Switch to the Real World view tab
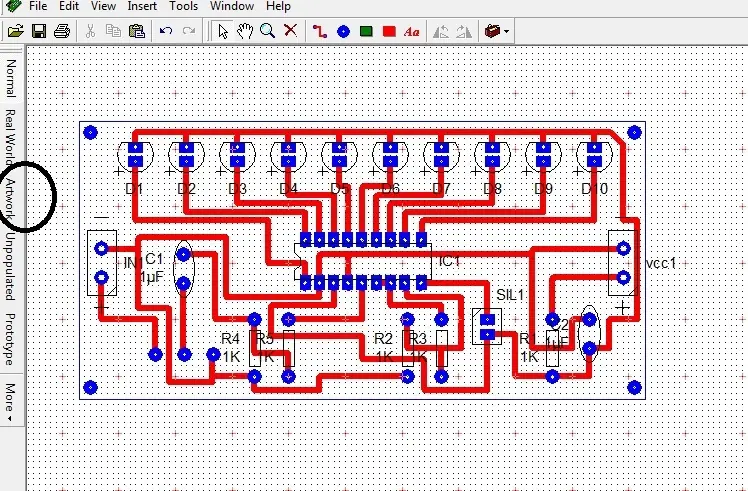The height and width of the screenshot is (491, 748). pyautogui.click(x=10, y=135)
